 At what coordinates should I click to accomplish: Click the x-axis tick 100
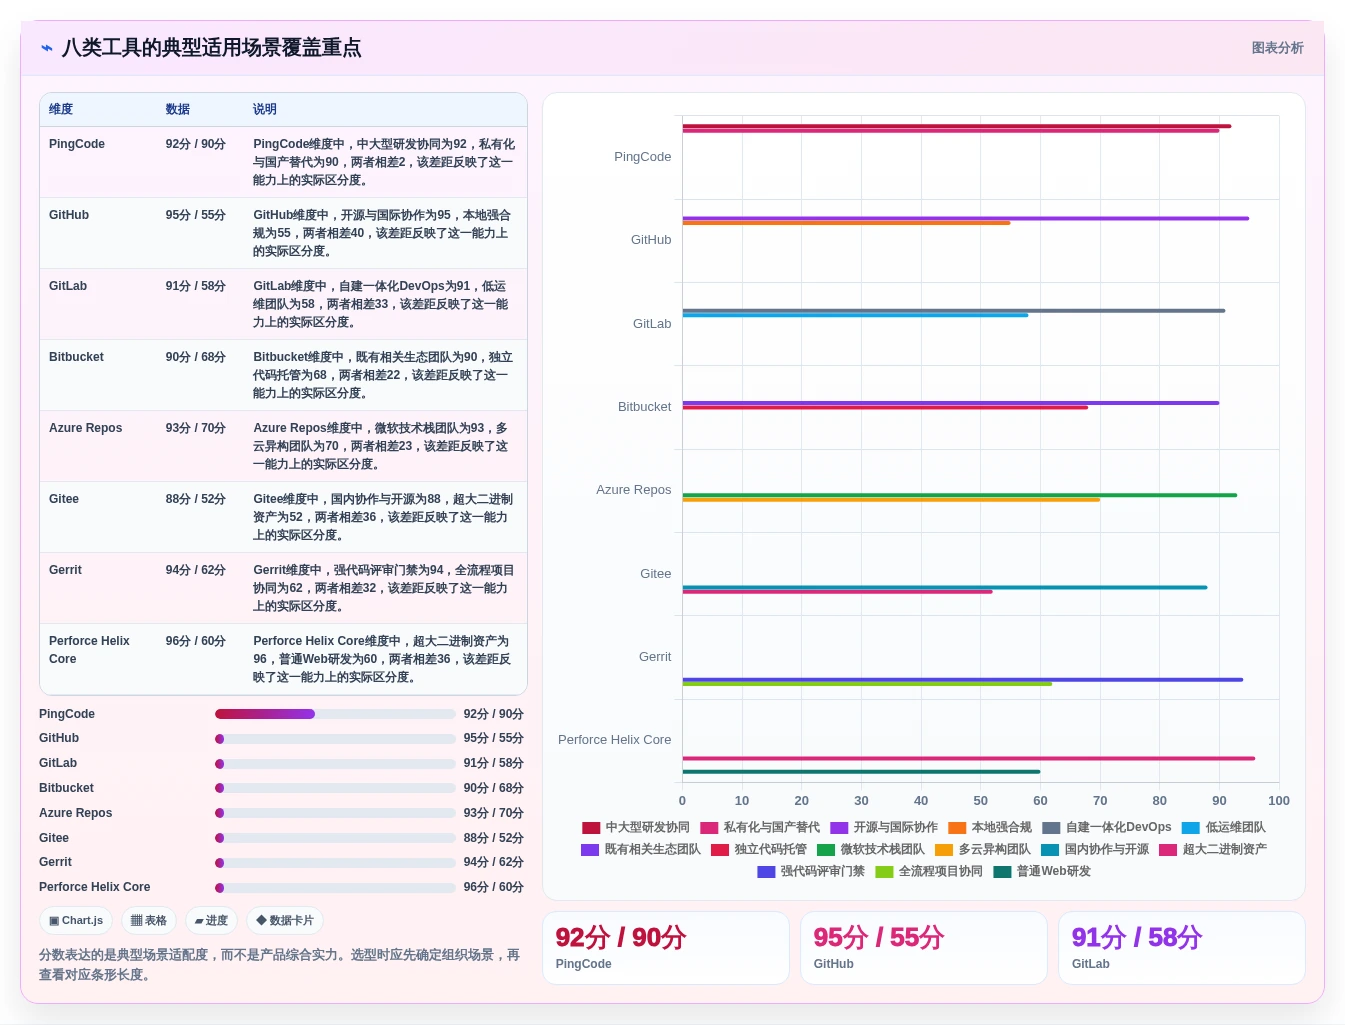click(x=1278, y=801)
